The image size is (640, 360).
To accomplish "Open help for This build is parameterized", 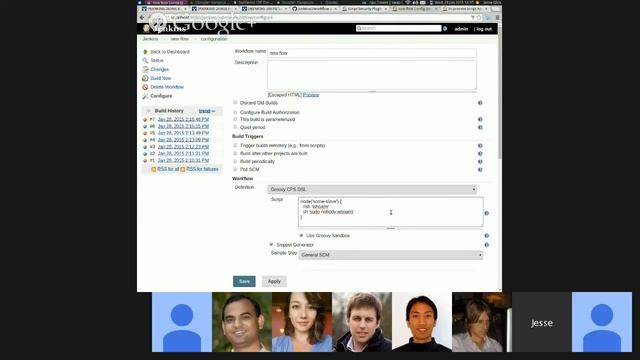I will (480, 120).
